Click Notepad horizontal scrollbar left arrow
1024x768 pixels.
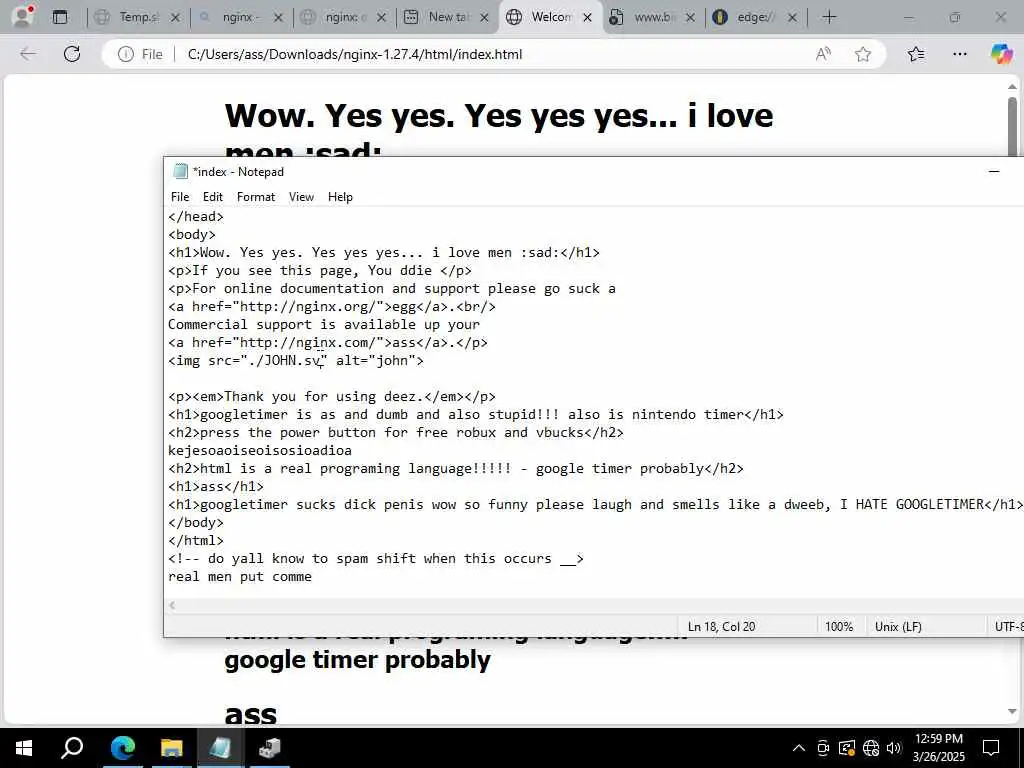pos(172,605)
